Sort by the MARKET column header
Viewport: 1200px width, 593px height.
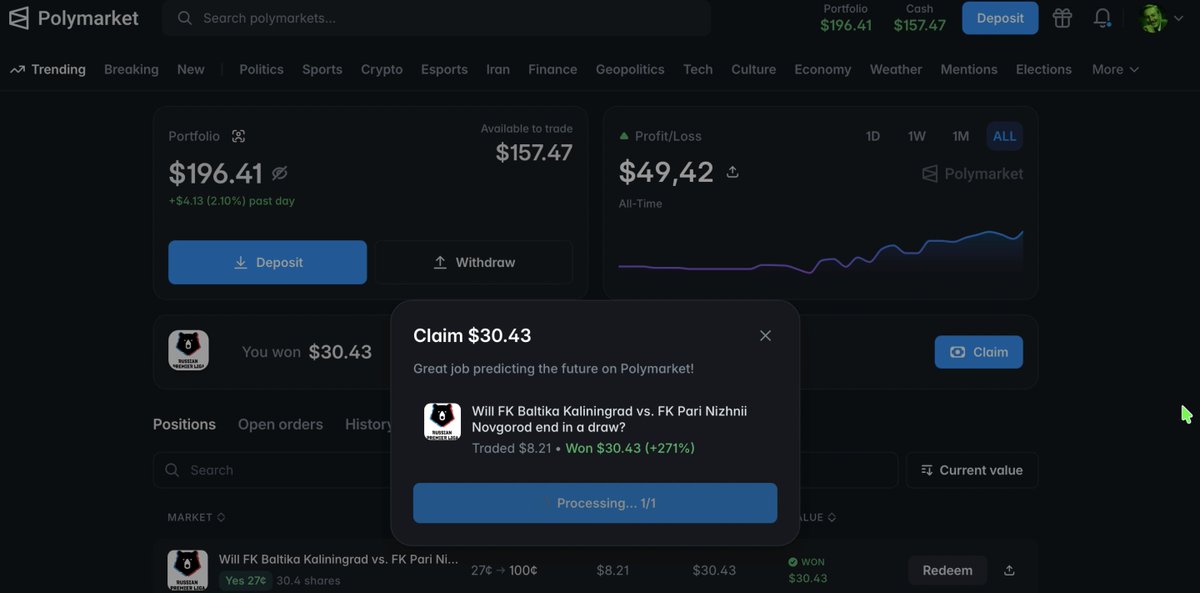pyautogui.click(x=196, y=517)
